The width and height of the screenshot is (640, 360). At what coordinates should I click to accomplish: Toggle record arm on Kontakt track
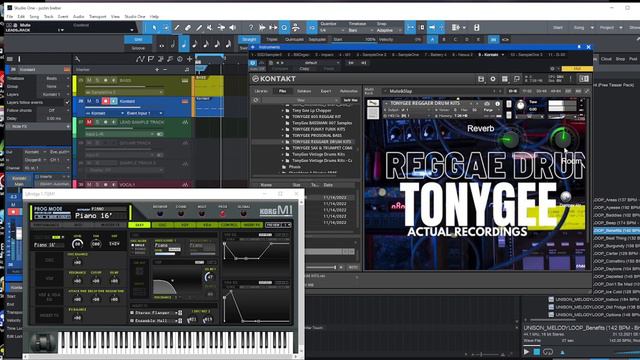coord(105,101)
